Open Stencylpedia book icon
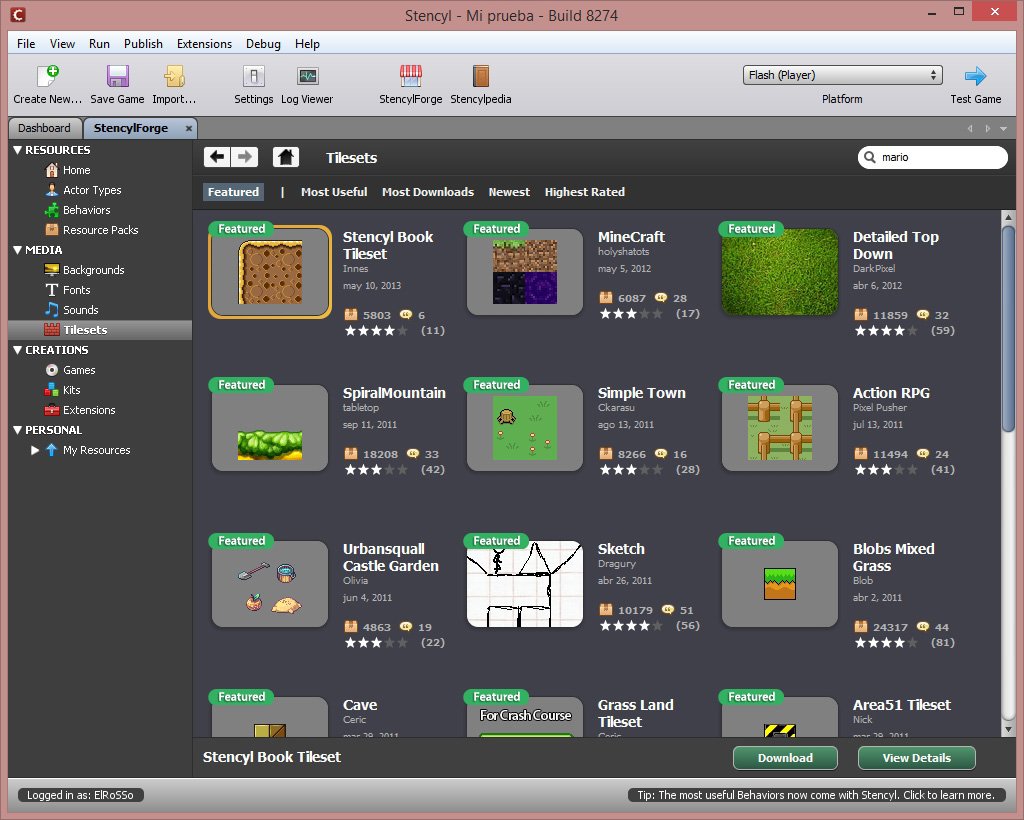Viewport: 1024px width, 820px height. point(481,76)
